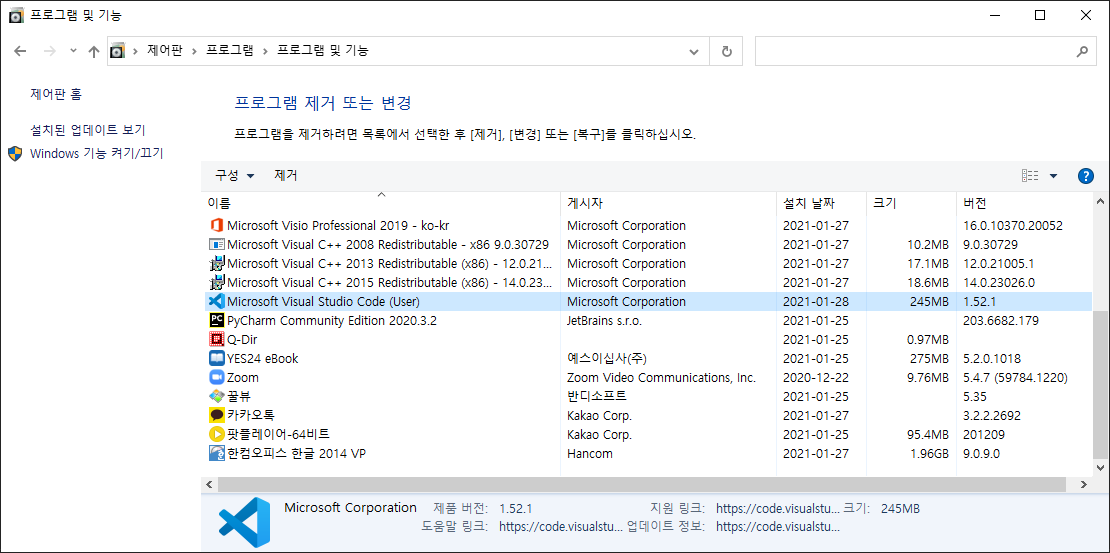Viewport: 1110px width, 553px height.
Task: Click the large VS Code logo in details pane
Action: [x=244, y=521]
